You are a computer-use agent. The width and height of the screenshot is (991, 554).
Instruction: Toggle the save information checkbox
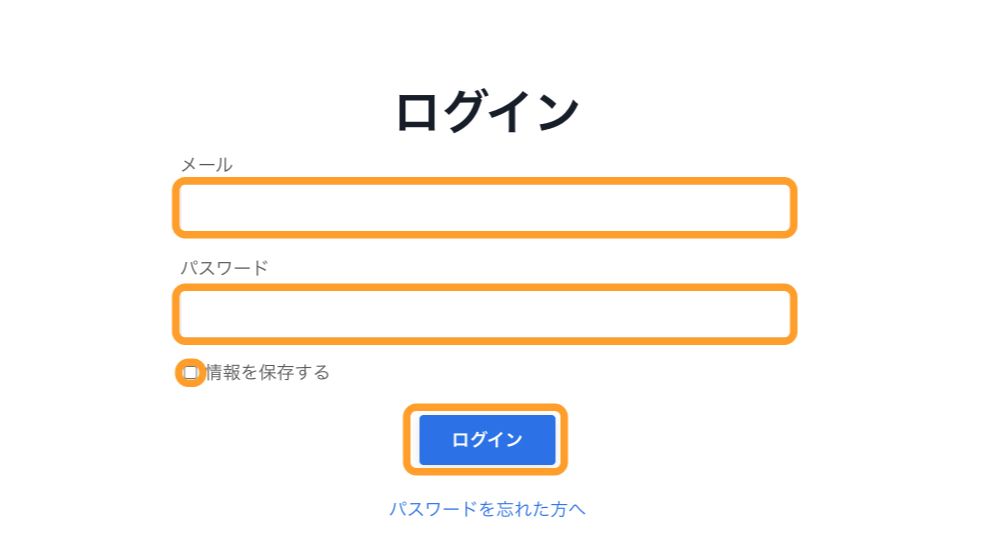(x=190, y=373)
